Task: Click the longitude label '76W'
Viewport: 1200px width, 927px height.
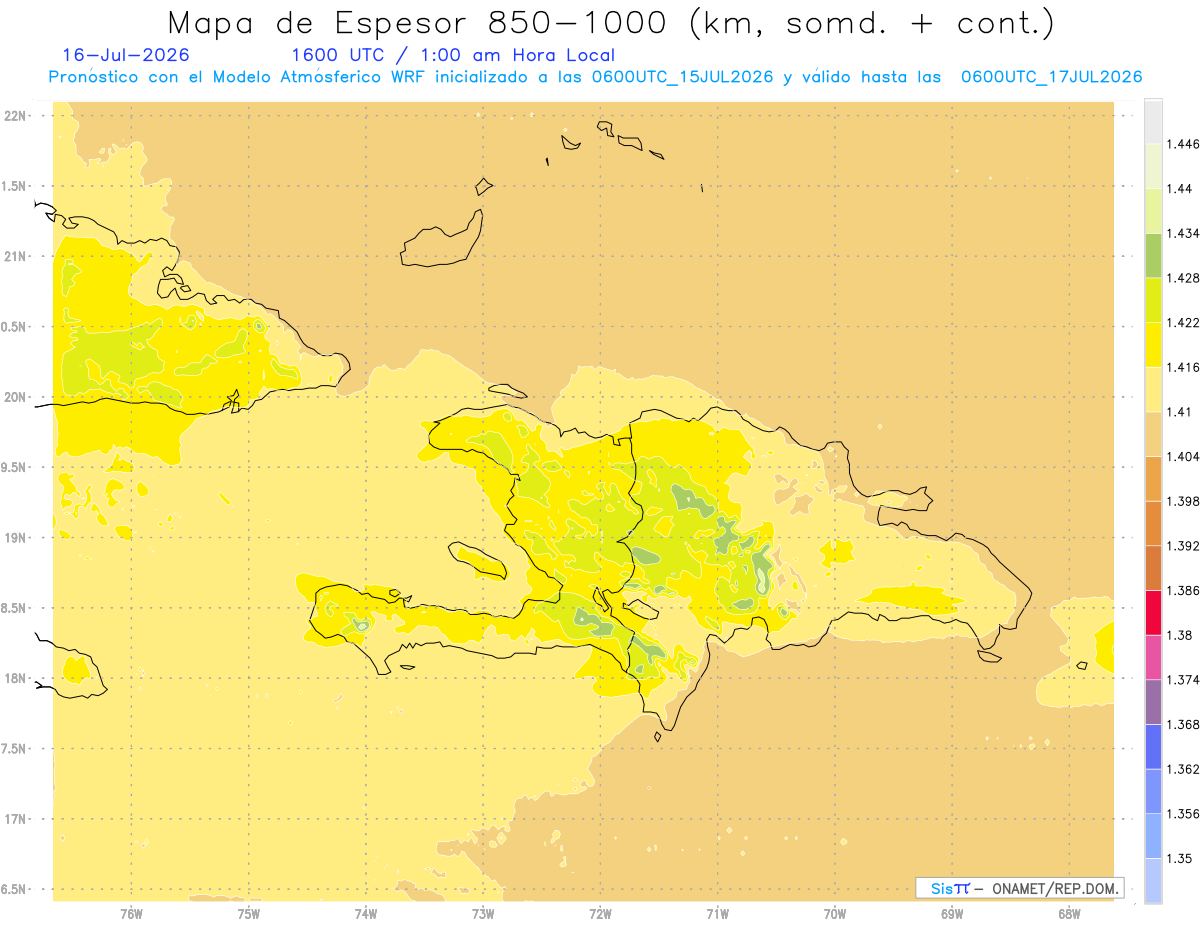Action: 131,913
